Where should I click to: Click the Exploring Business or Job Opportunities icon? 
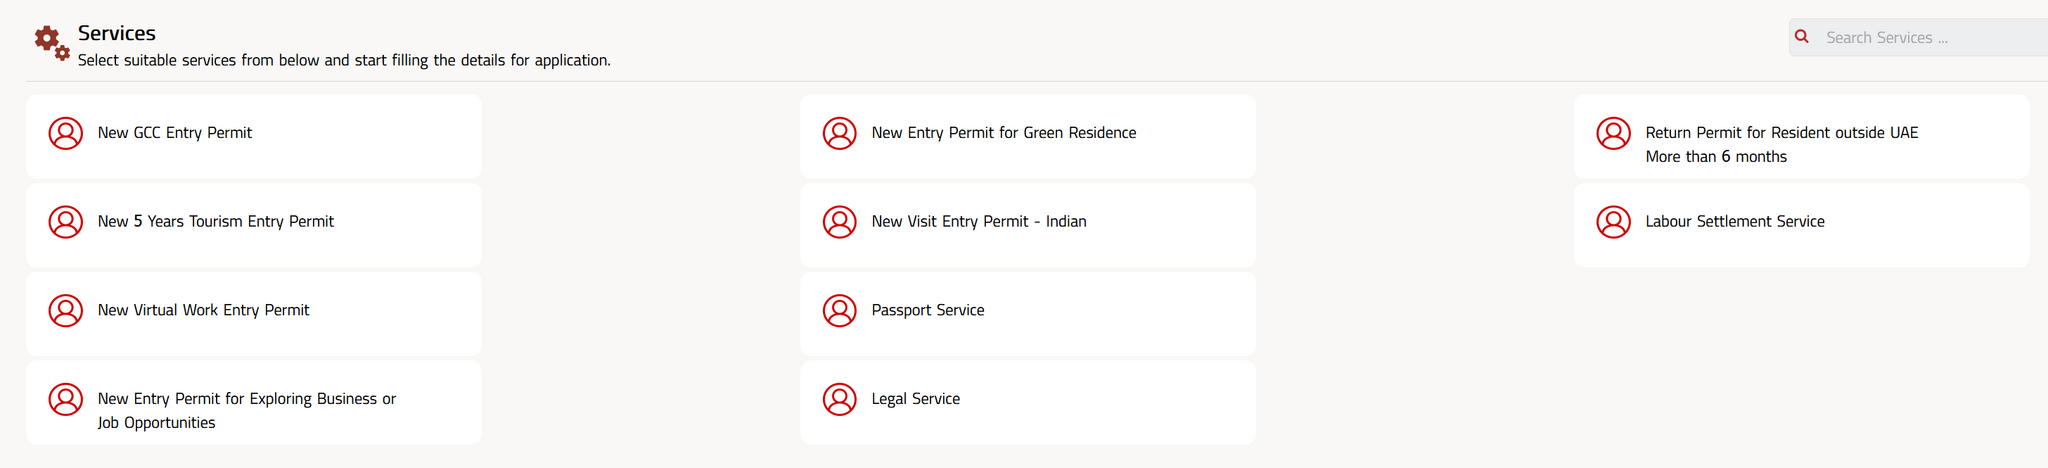click(x=66, y=400)
